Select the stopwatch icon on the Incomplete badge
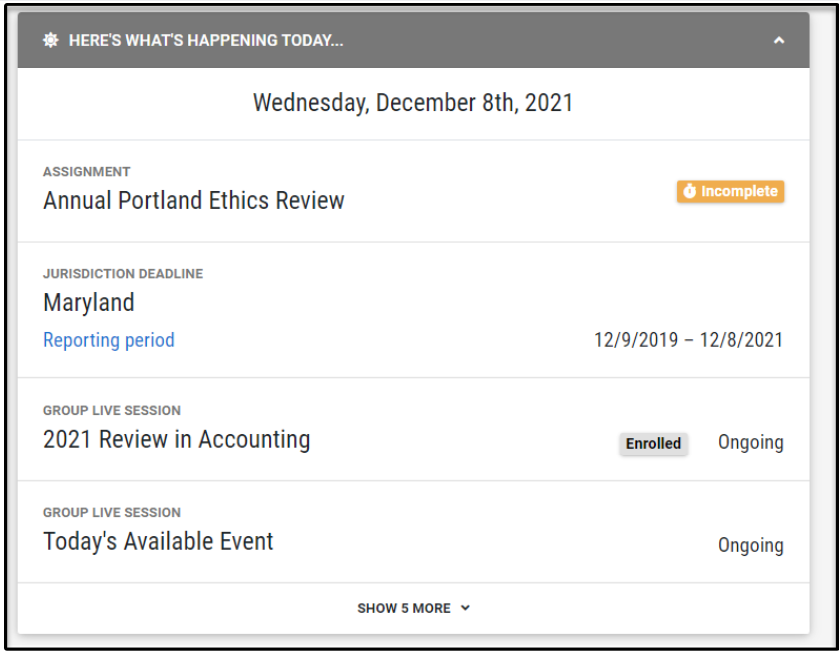Viewport: 840px width, 655px height. pos(688,191)
